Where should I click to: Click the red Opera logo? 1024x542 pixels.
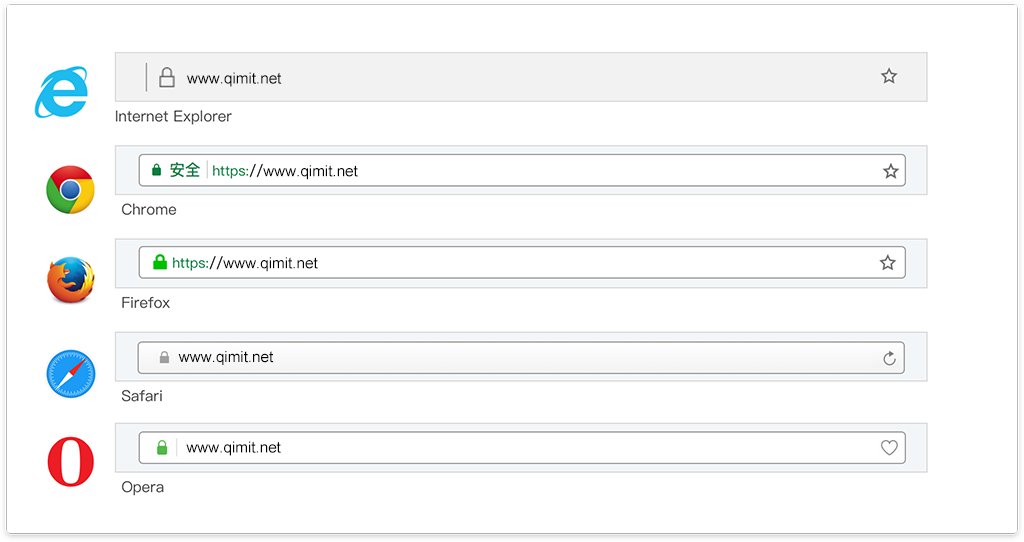pyautogui.click(x=71, y=462)
